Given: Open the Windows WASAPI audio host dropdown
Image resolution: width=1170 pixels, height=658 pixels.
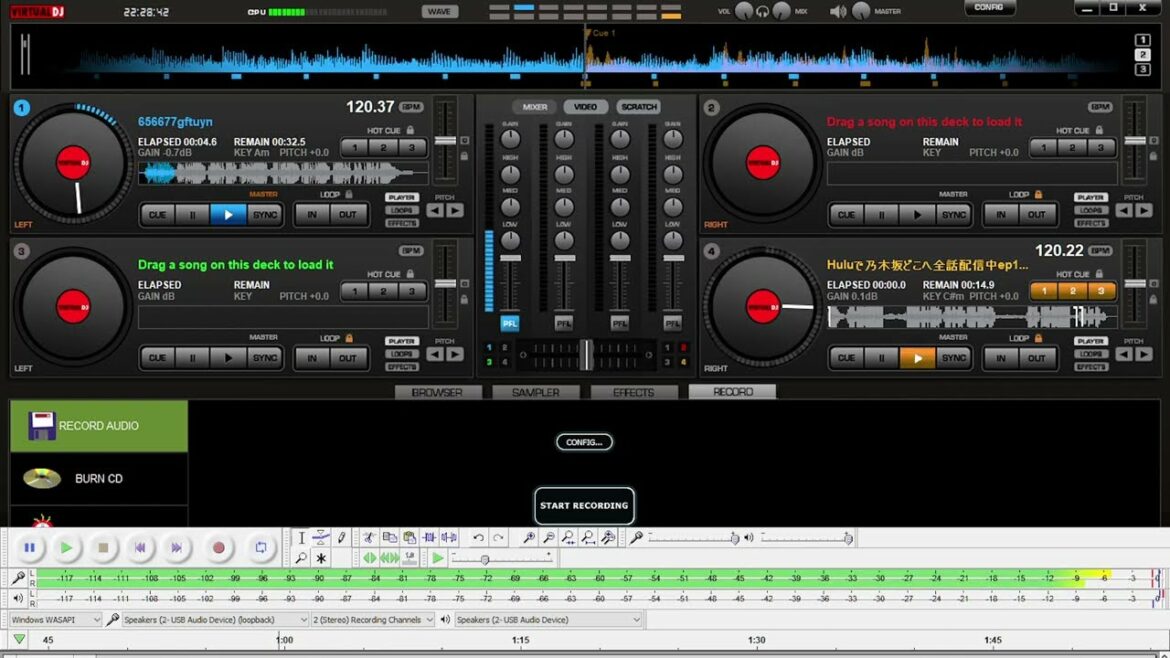Looking at the screenshot, I should point(56,620).
